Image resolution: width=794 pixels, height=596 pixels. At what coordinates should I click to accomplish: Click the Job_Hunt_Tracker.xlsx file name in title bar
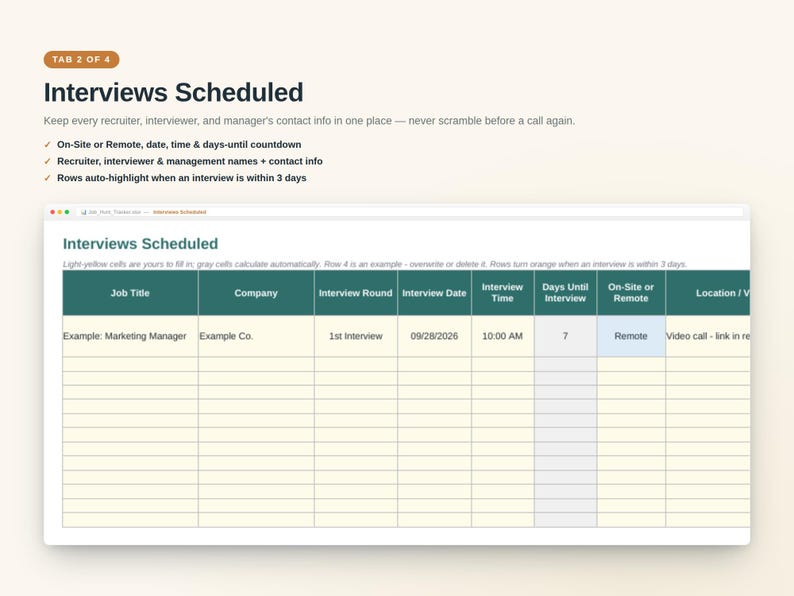pyautogui.click(x=114, y=212)
